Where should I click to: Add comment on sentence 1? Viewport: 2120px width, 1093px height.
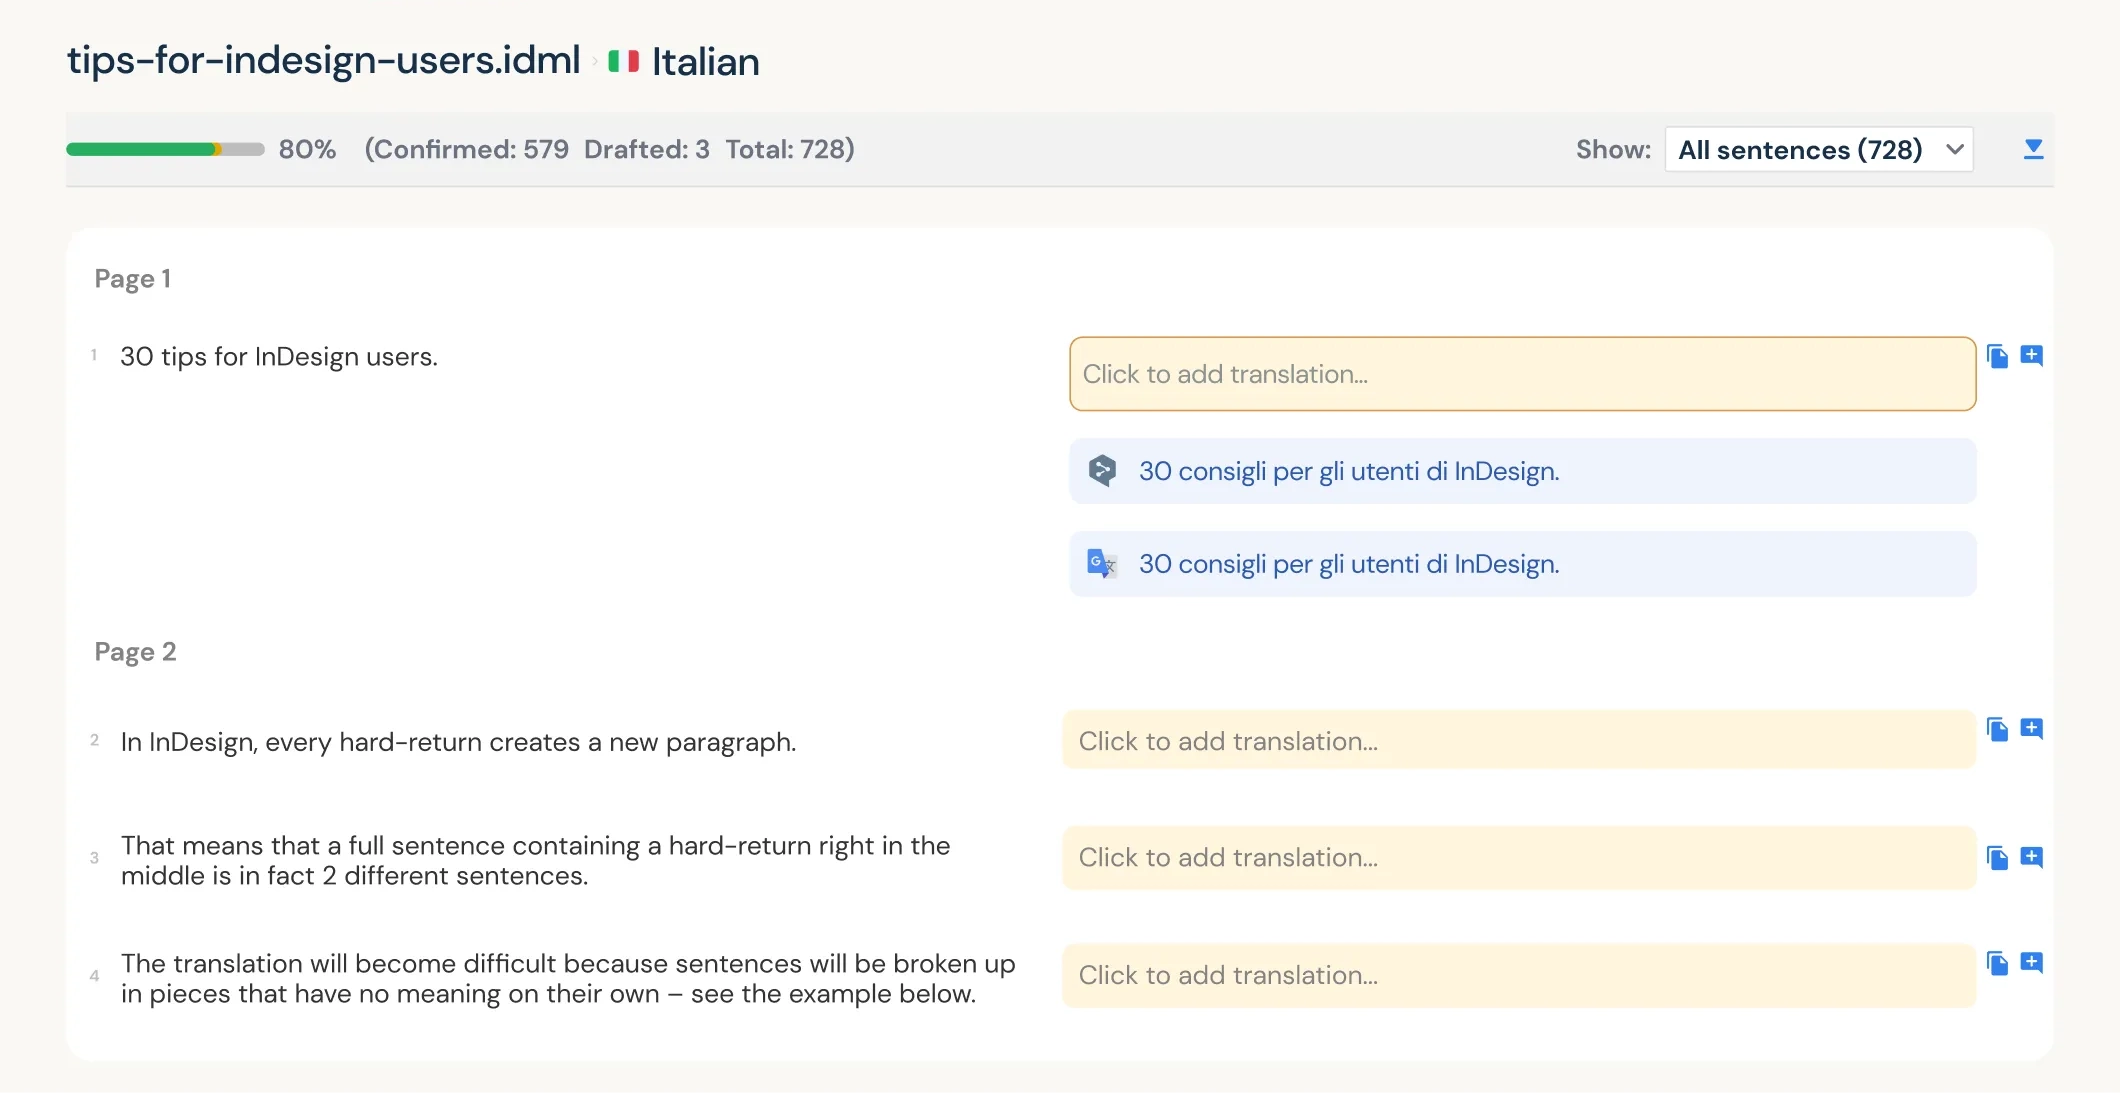[x=2031, y=356]
